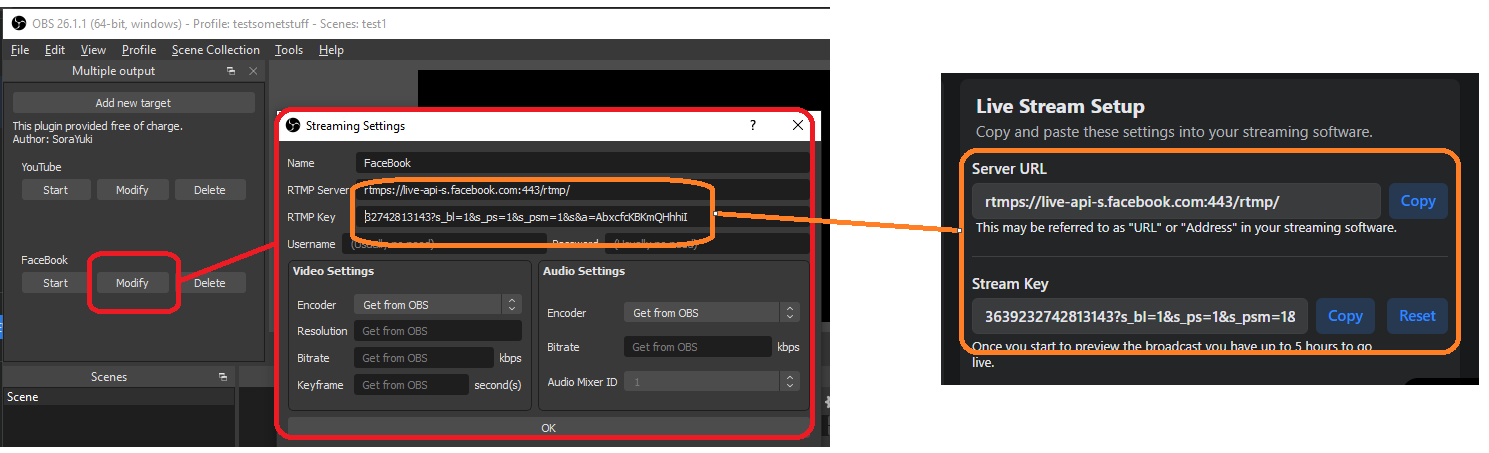This screenshot has height=453, width=1489.
Task: Click the audio Bitrate field
Action: click(x=697, y=347)
